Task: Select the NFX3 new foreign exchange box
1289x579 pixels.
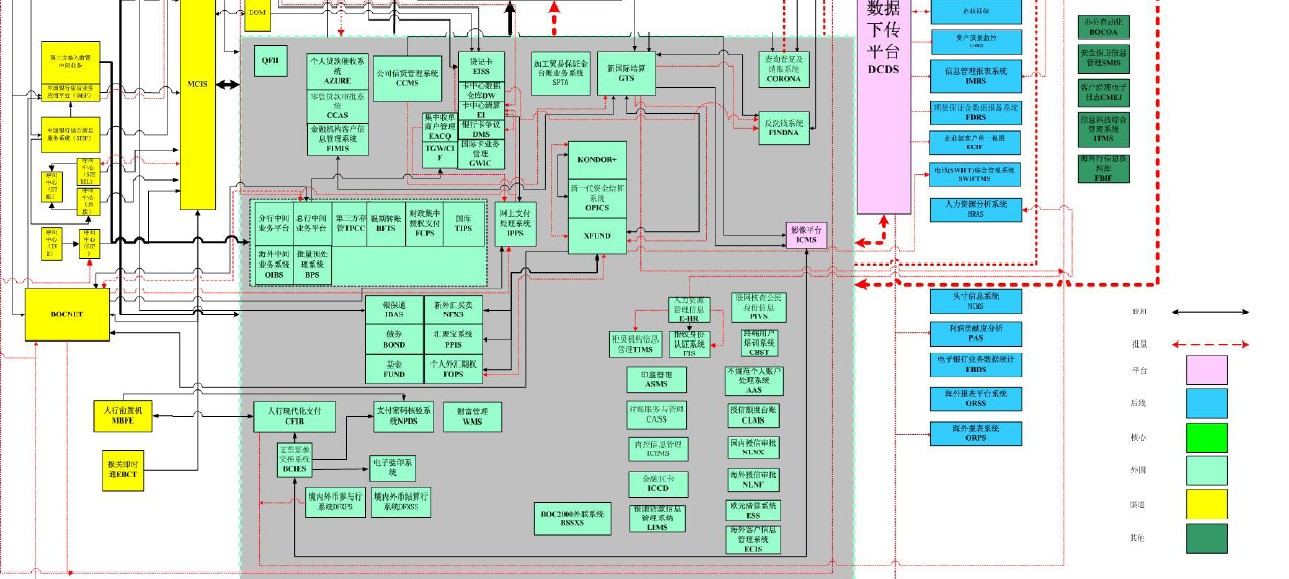Action: click(x=453, y=309)
